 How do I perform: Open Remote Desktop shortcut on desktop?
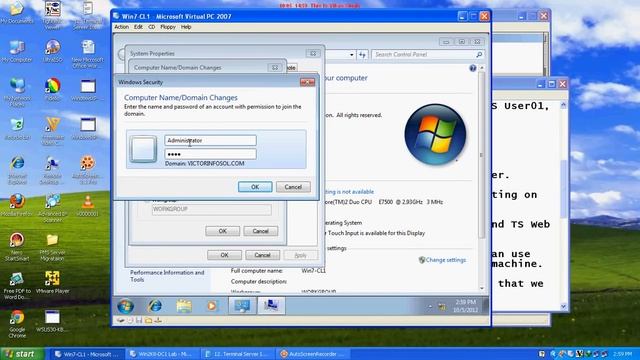click(52, 169)
